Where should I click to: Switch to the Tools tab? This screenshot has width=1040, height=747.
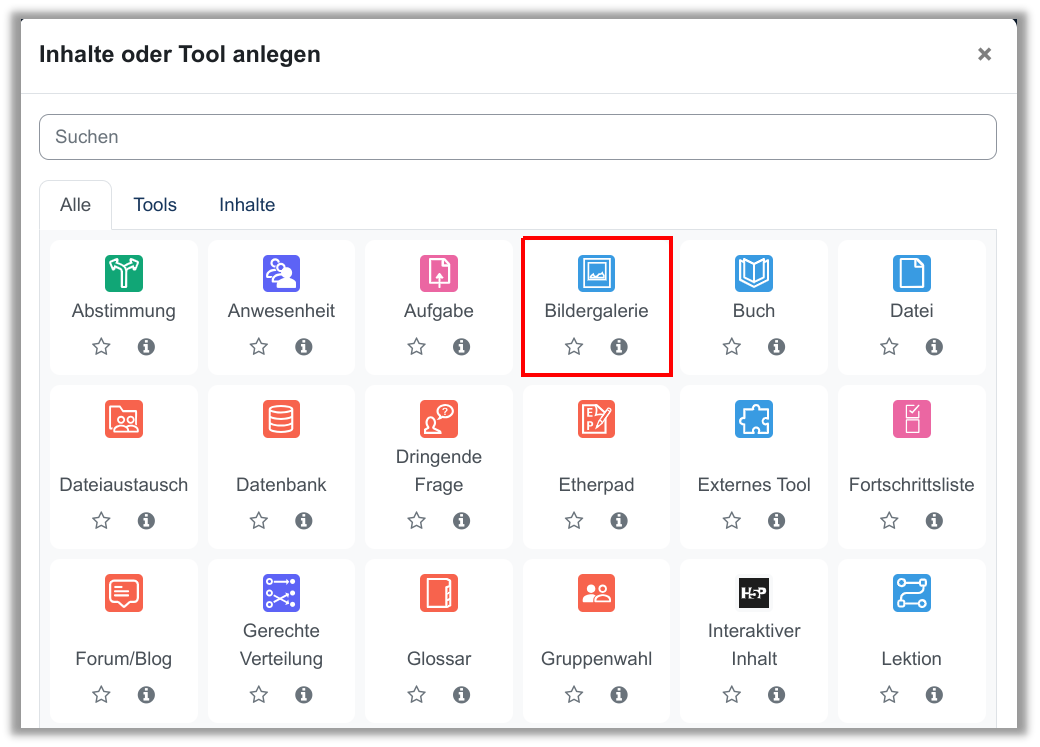pos(155,205)
